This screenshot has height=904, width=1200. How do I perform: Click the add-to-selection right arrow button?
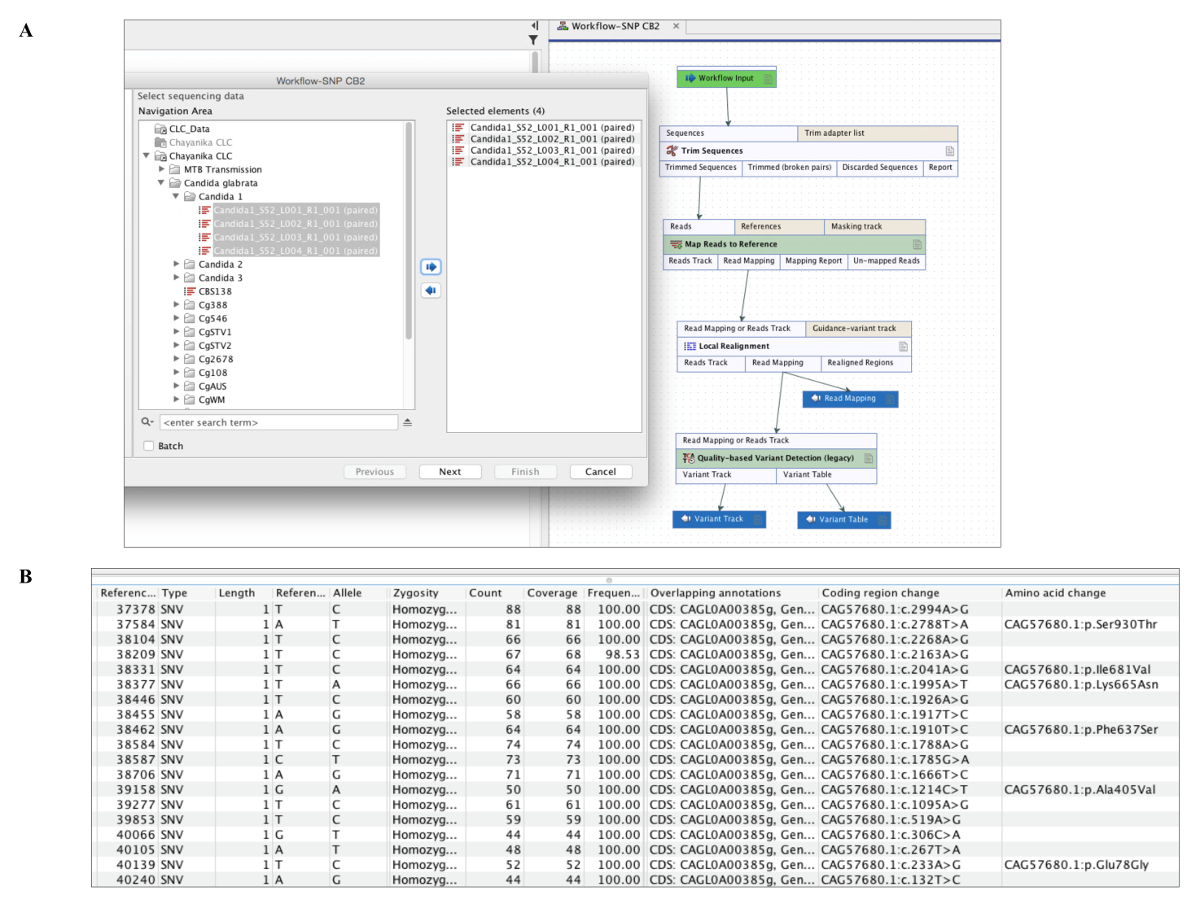(x=431, y=268)
